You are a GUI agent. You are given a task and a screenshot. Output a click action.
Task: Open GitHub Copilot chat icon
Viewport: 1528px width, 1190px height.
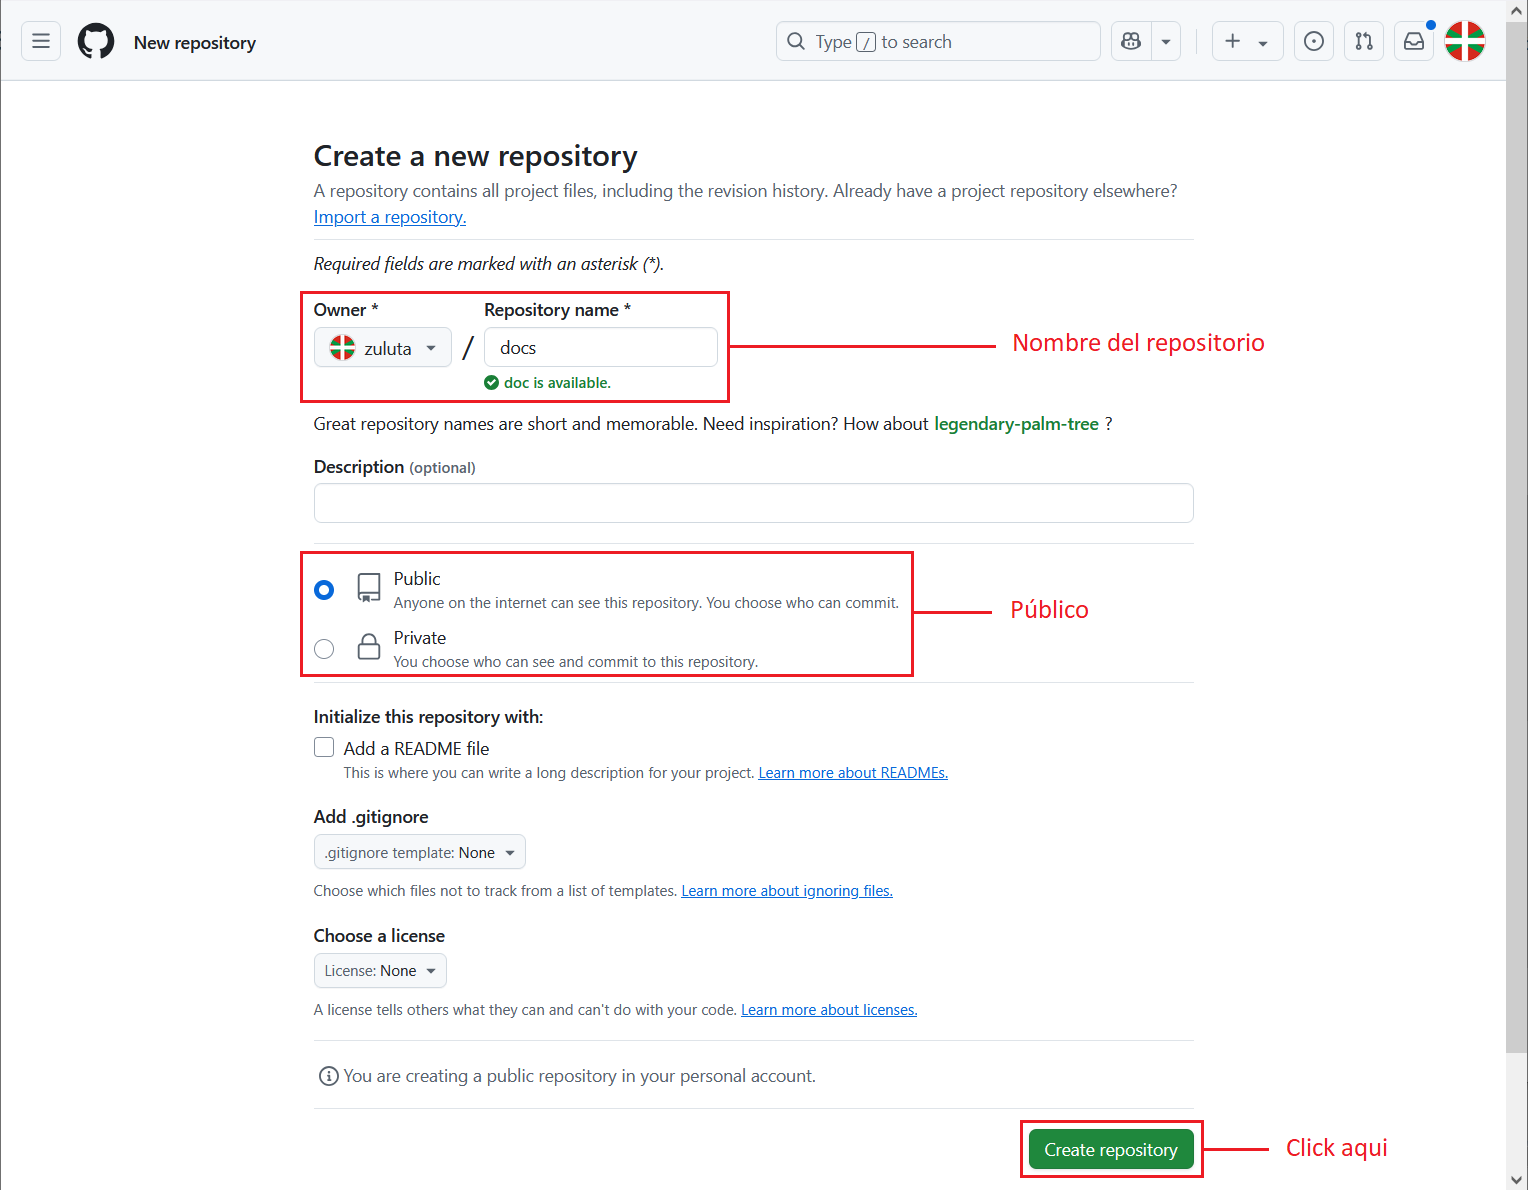tap(1131, 41)
